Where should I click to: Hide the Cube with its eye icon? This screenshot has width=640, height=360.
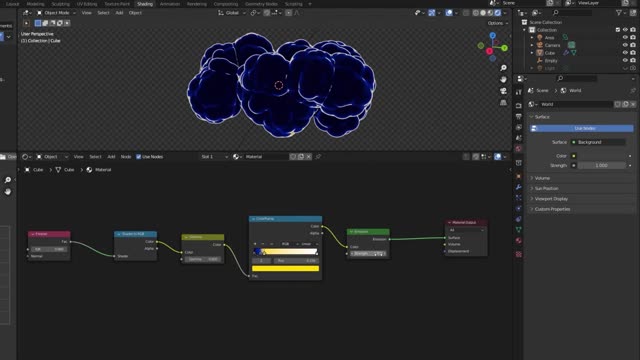(x=625, y=53)
